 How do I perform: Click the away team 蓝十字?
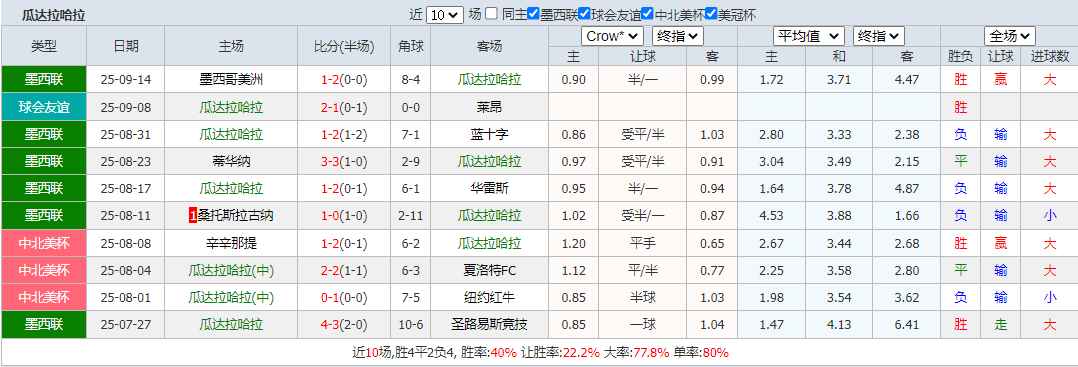click(489, 134)
